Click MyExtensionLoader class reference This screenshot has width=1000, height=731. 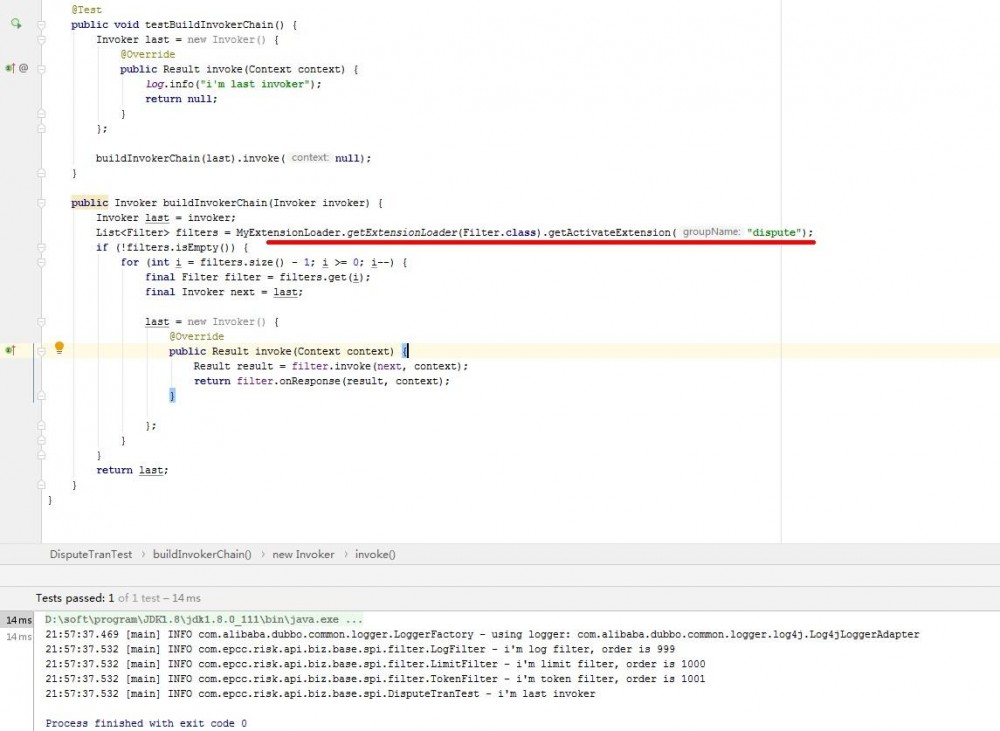(288, 232)
